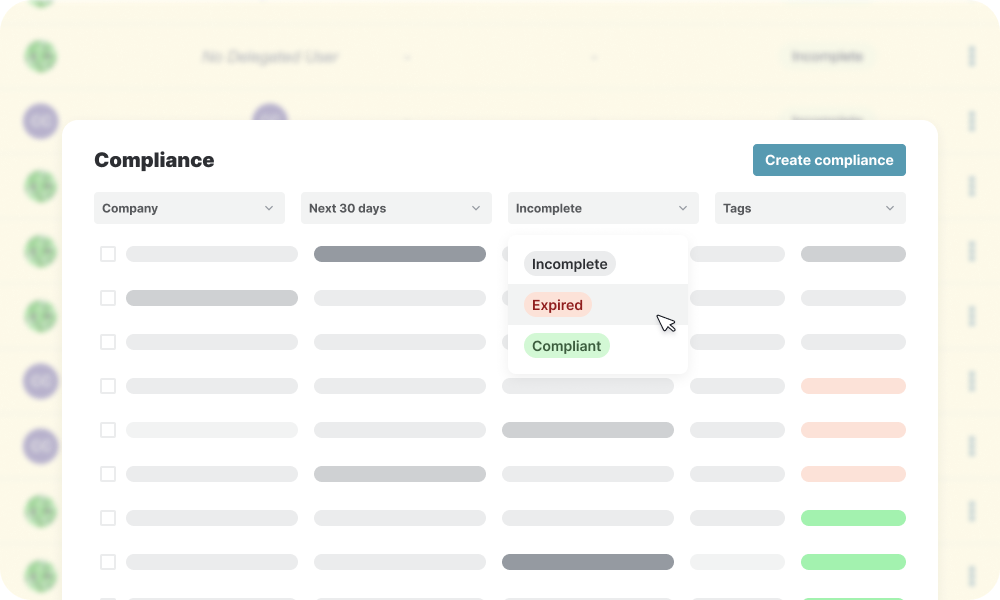1000x600 pixels.
Task: Open the Incomplete status filter dropdown
Action: [603, 208]
